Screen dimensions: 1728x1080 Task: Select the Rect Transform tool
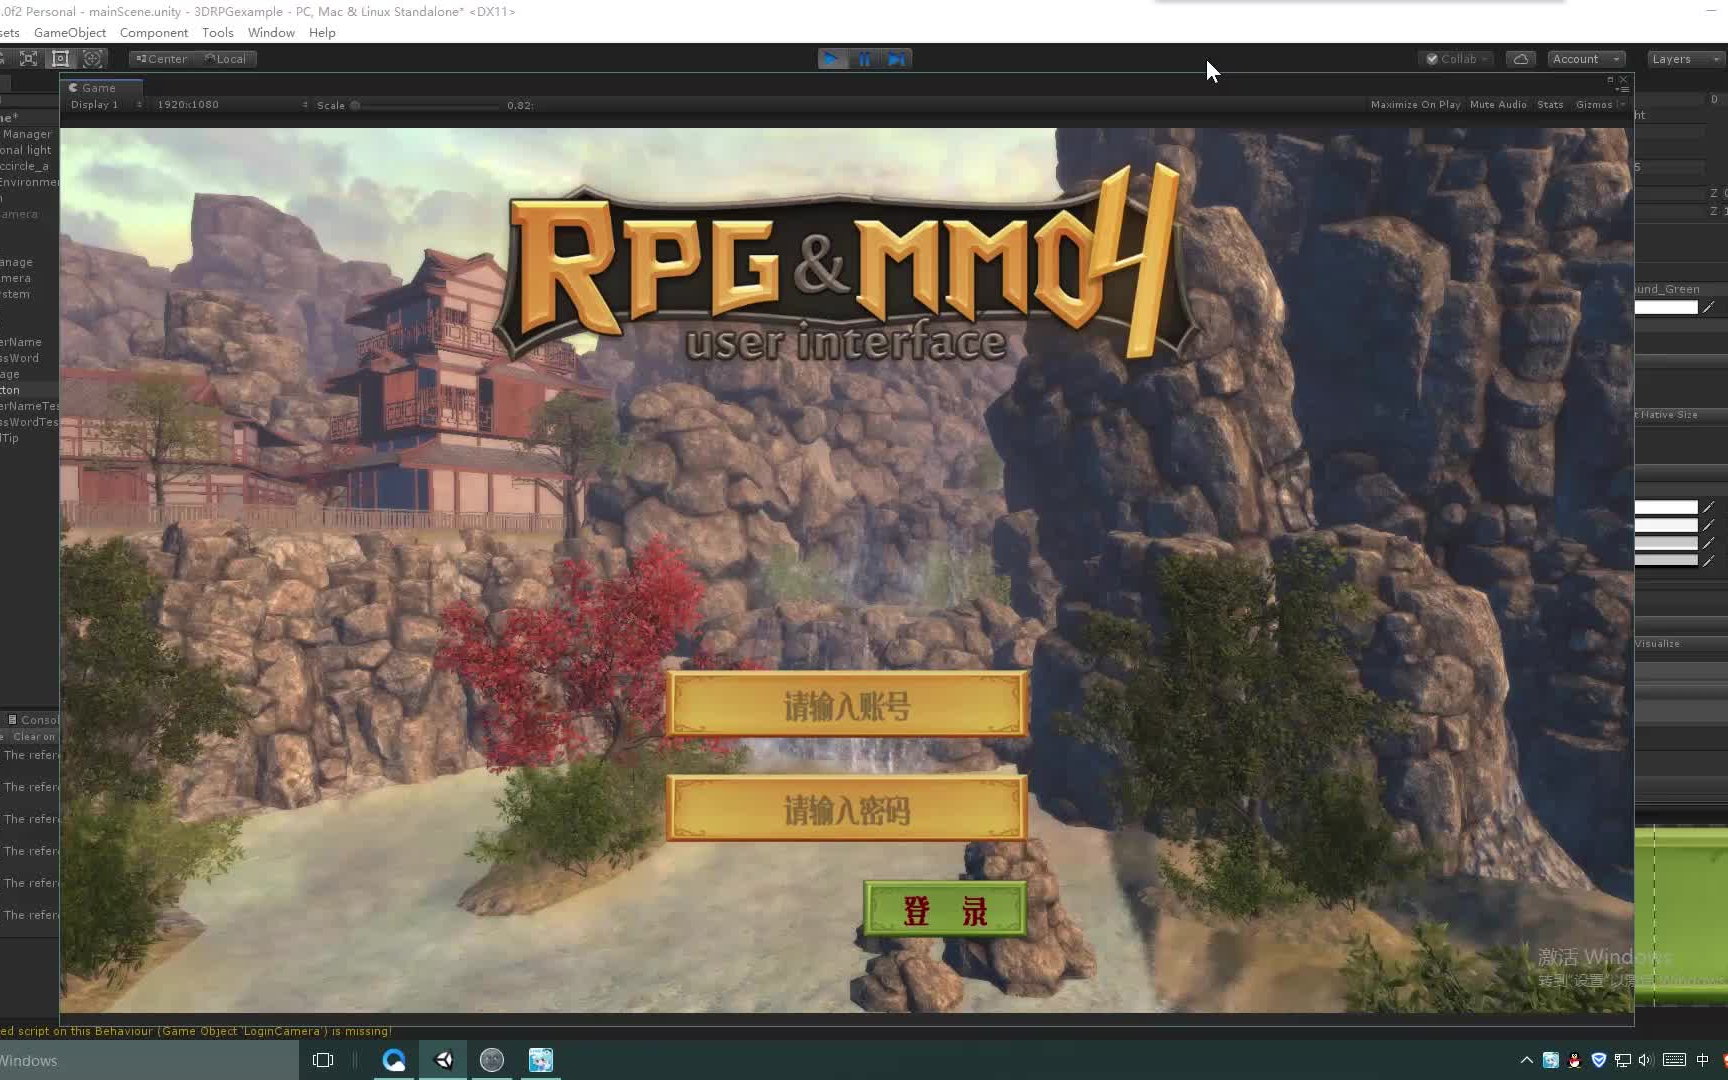point(60,59)
